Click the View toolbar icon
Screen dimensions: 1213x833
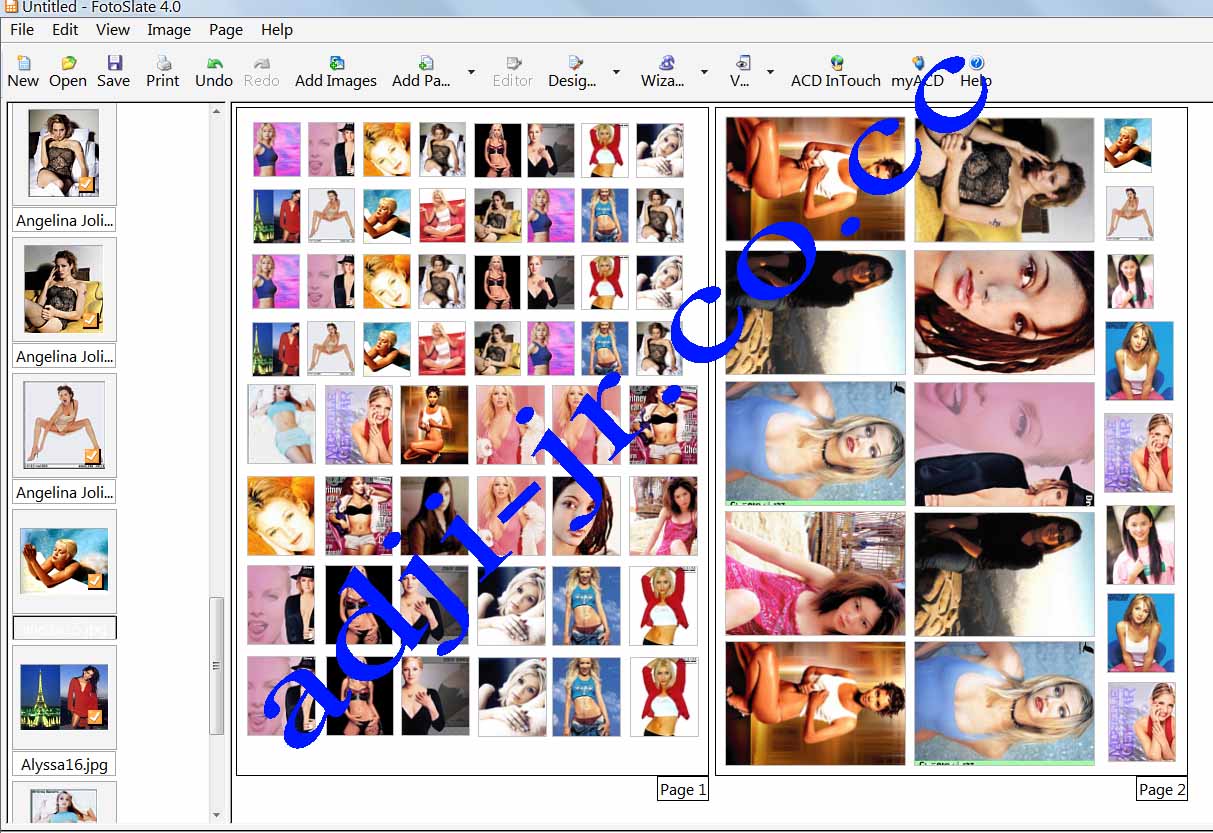(x=742, y=72)
